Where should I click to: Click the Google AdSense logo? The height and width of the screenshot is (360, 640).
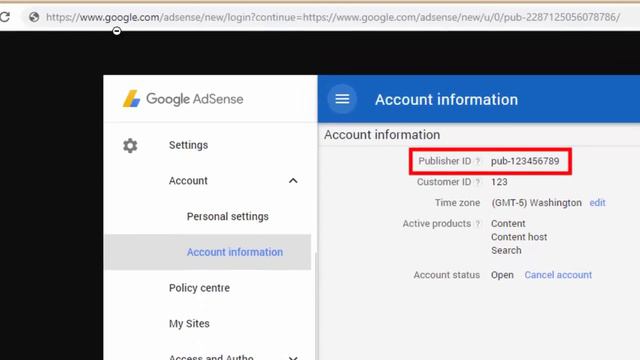183,99
